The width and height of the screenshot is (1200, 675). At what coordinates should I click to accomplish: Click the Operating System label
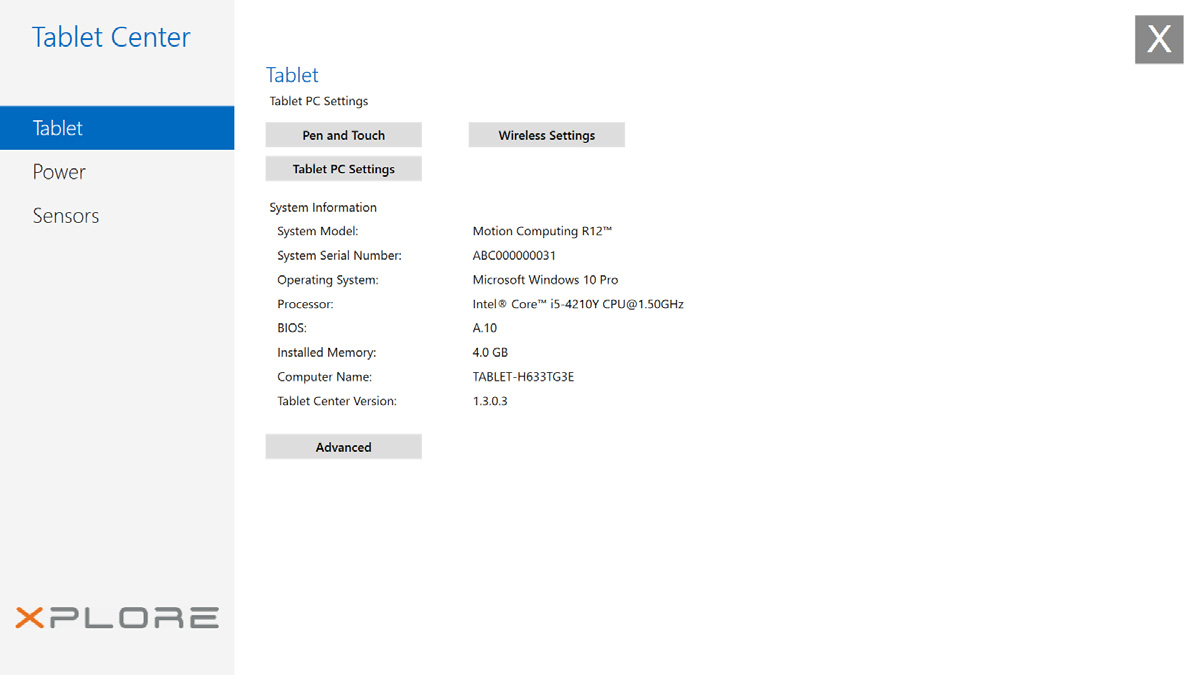[x=327, y=280]
